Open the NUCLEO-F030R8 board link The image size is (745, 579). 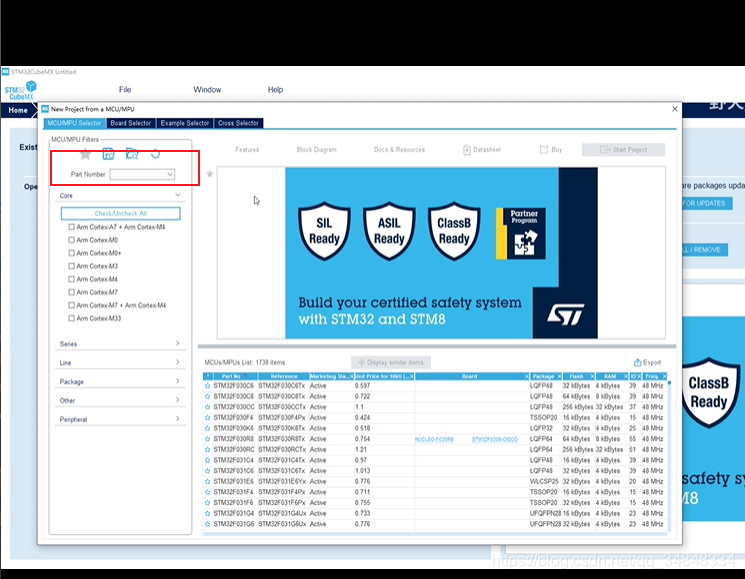tap(434, 439)
